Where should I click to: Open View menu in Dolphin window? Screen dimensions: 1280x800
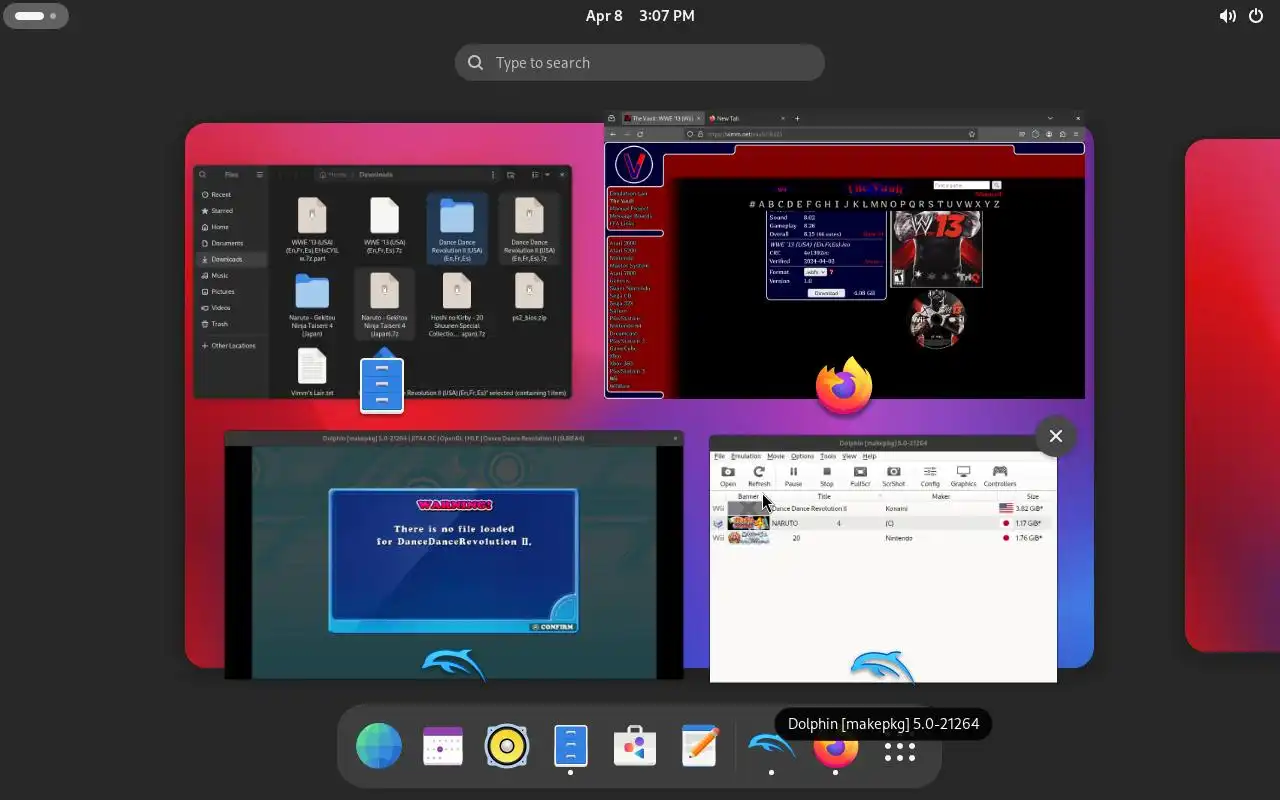pyautogui.click(x=849, y=456)
